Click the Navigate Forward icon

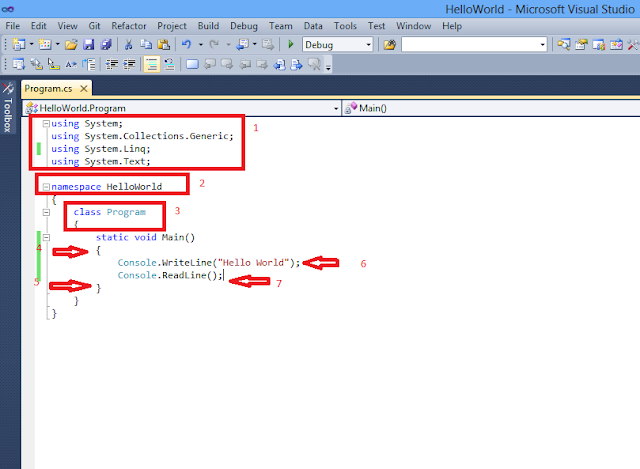268,44
